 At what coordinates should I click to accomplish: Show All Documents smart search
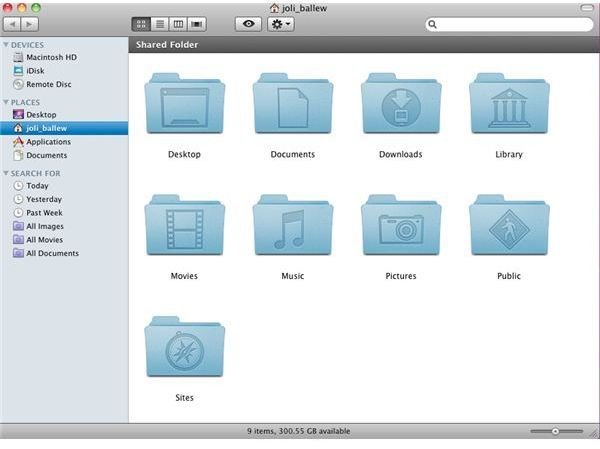(x=64, y=253)
